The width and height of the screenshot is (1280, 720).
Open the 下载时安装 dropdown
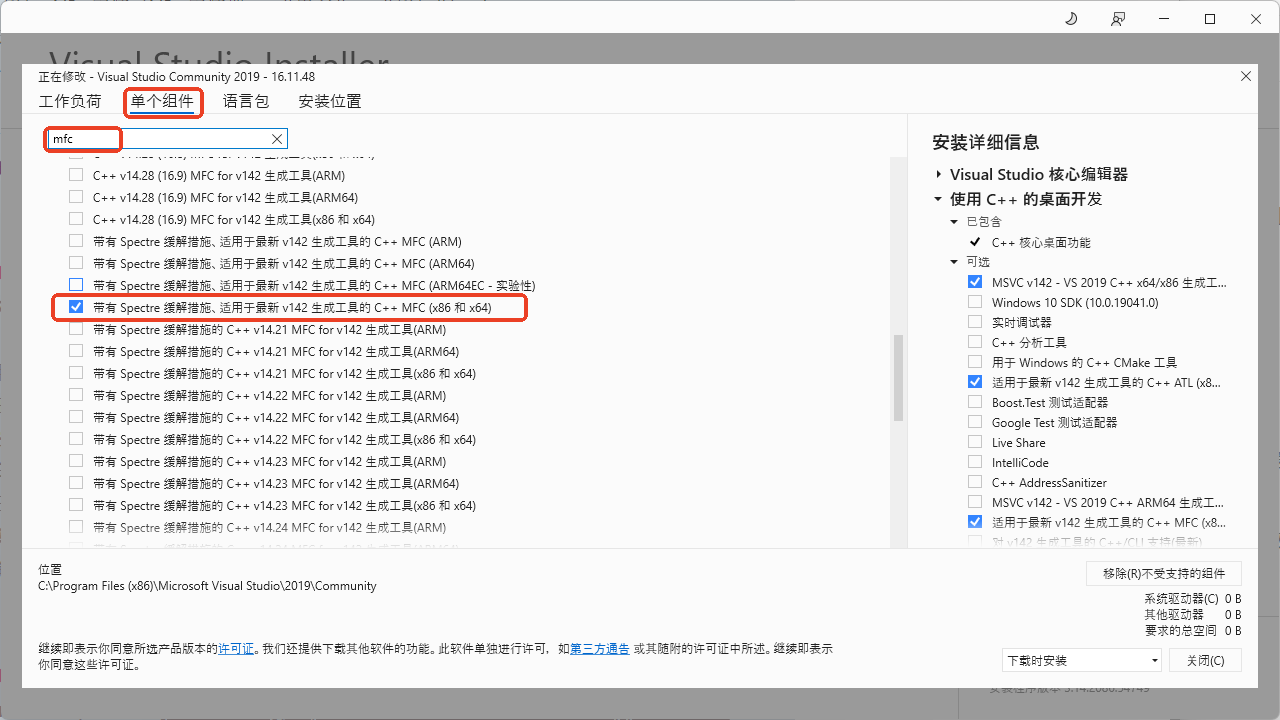pyautogui.click(x=1082, y=660)
